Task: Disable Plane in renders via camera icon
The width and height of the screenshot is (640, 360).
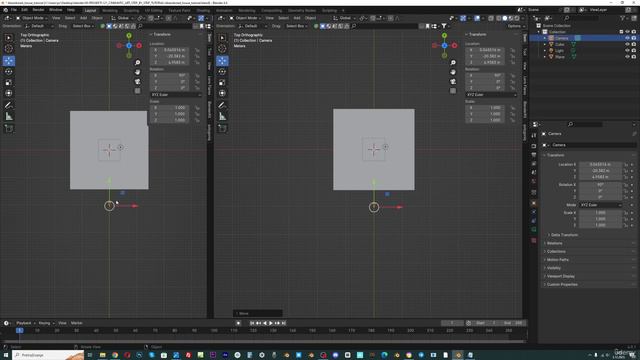Action: tap(634, 57)
